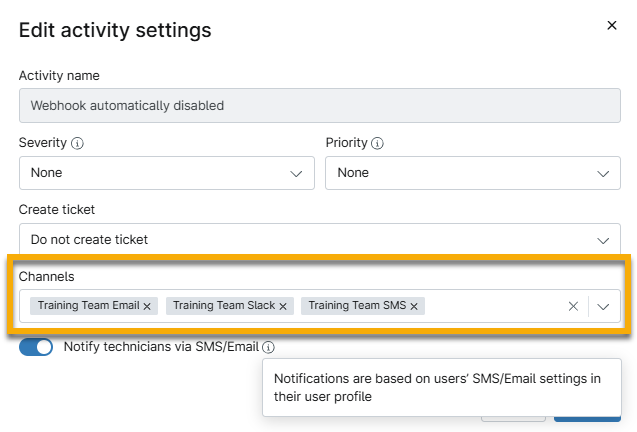
Task: Remove the Training Team SMS chip
Action: [x=414, y=306]
